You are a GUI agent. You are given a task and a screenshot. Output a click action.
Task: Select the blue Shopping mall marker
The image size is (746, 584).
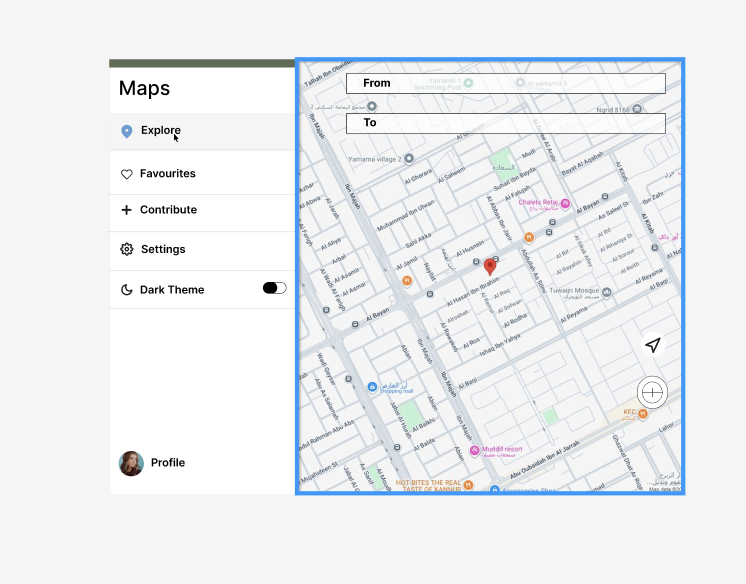pyautogui.click(x=373, y=387)
